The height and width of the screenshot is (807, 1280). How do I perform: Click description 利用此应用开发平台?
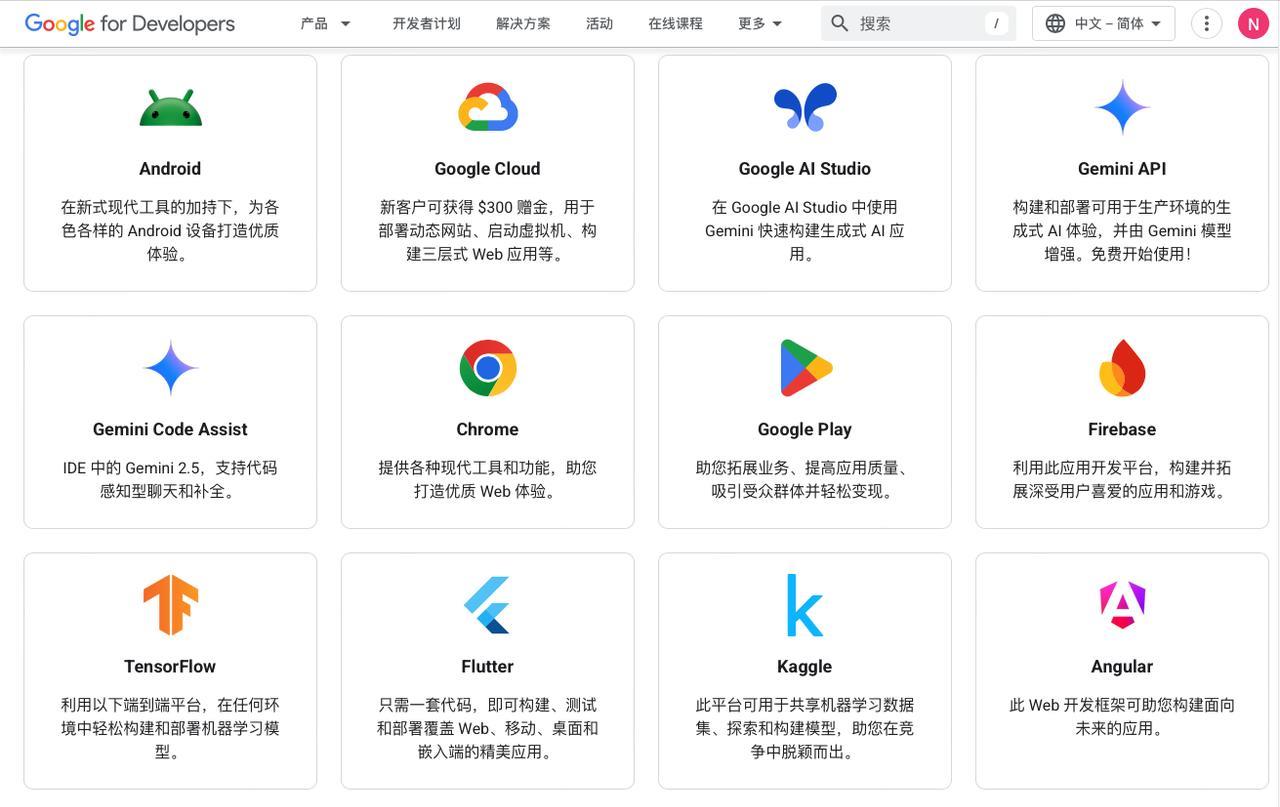pyautogui.click(x=1122, y=480)
